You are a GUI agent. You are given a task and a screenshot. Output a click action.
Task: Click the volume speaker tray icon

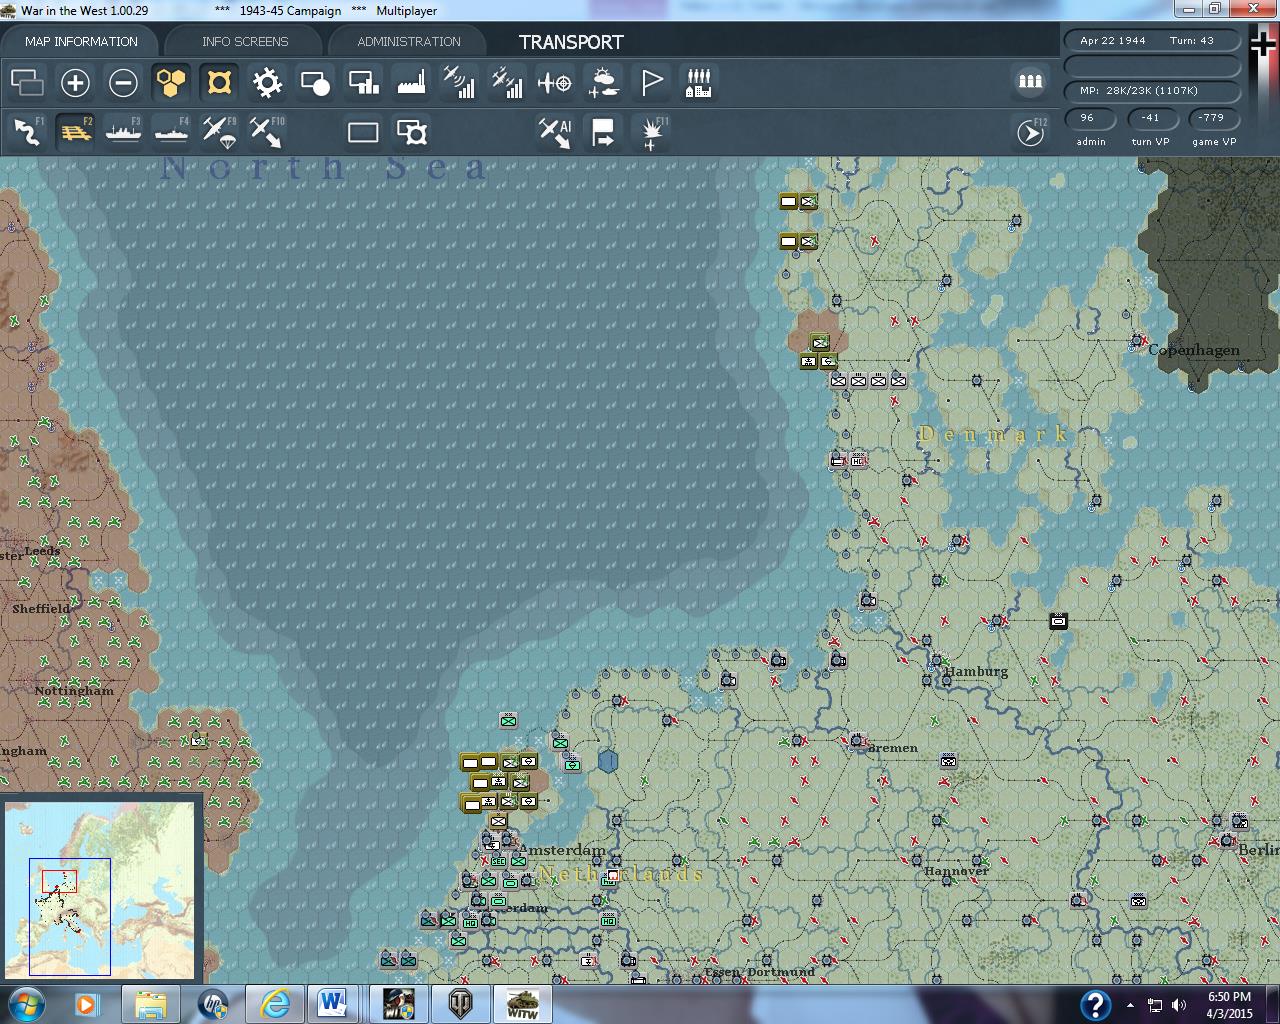(x=1179, y=1005)
